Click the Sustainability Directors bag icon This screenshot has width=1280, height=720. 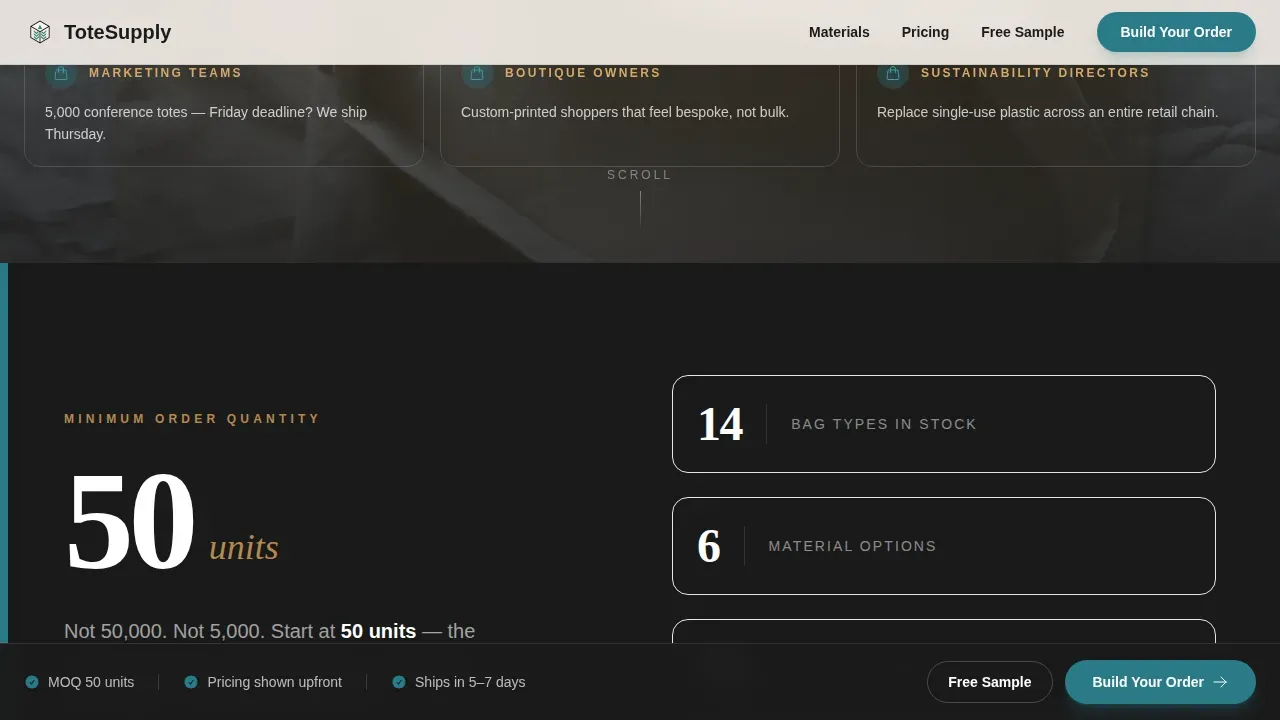click(893, 73)
